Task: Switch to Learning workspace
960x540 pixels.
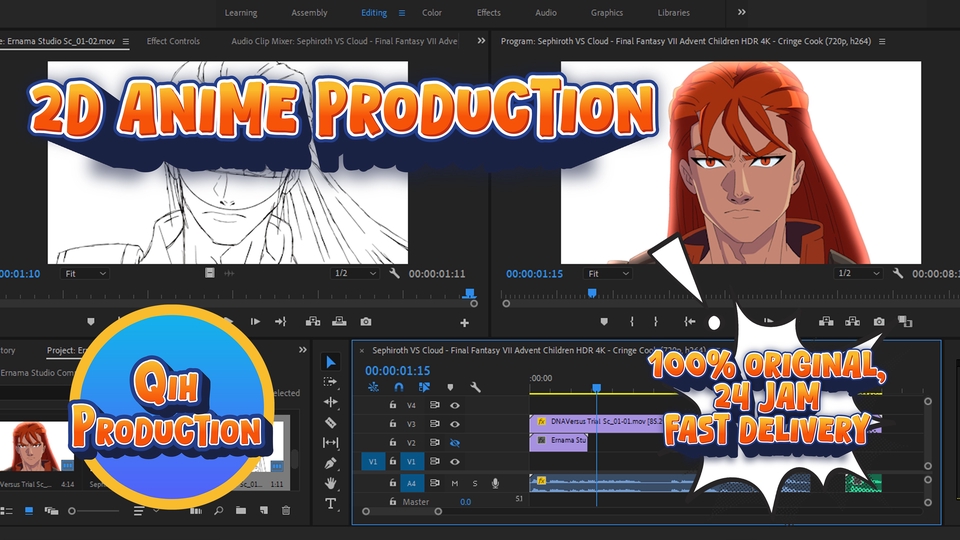Action: click(x=241, y=13)
